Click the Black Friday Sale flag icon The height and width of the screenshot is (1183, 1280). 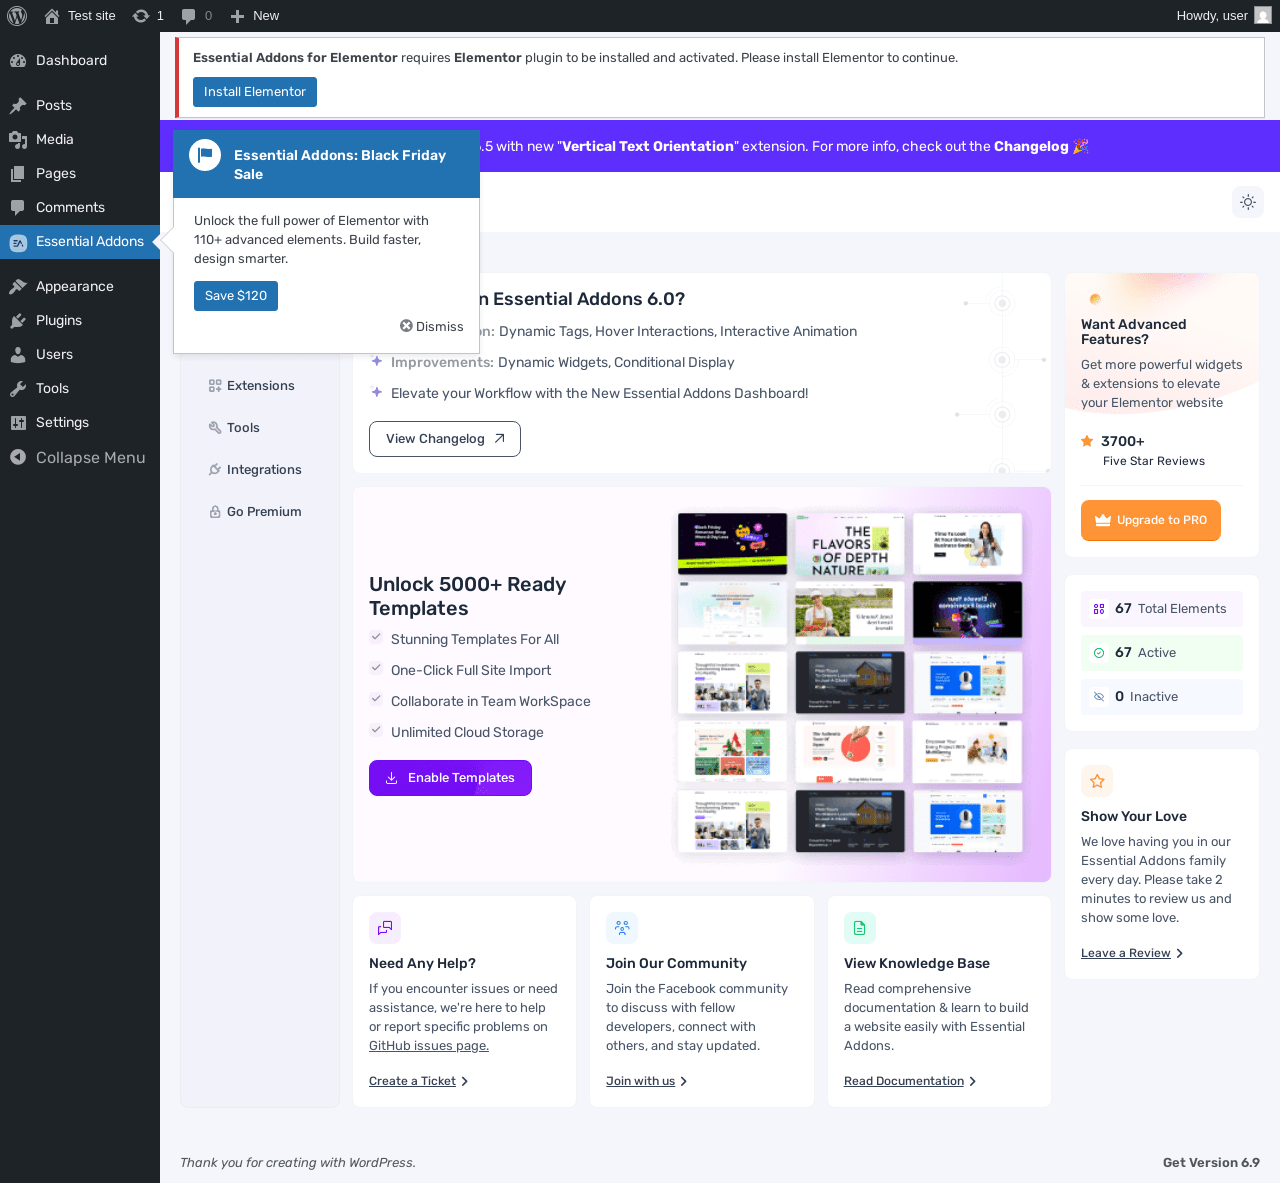click(205, 155)
